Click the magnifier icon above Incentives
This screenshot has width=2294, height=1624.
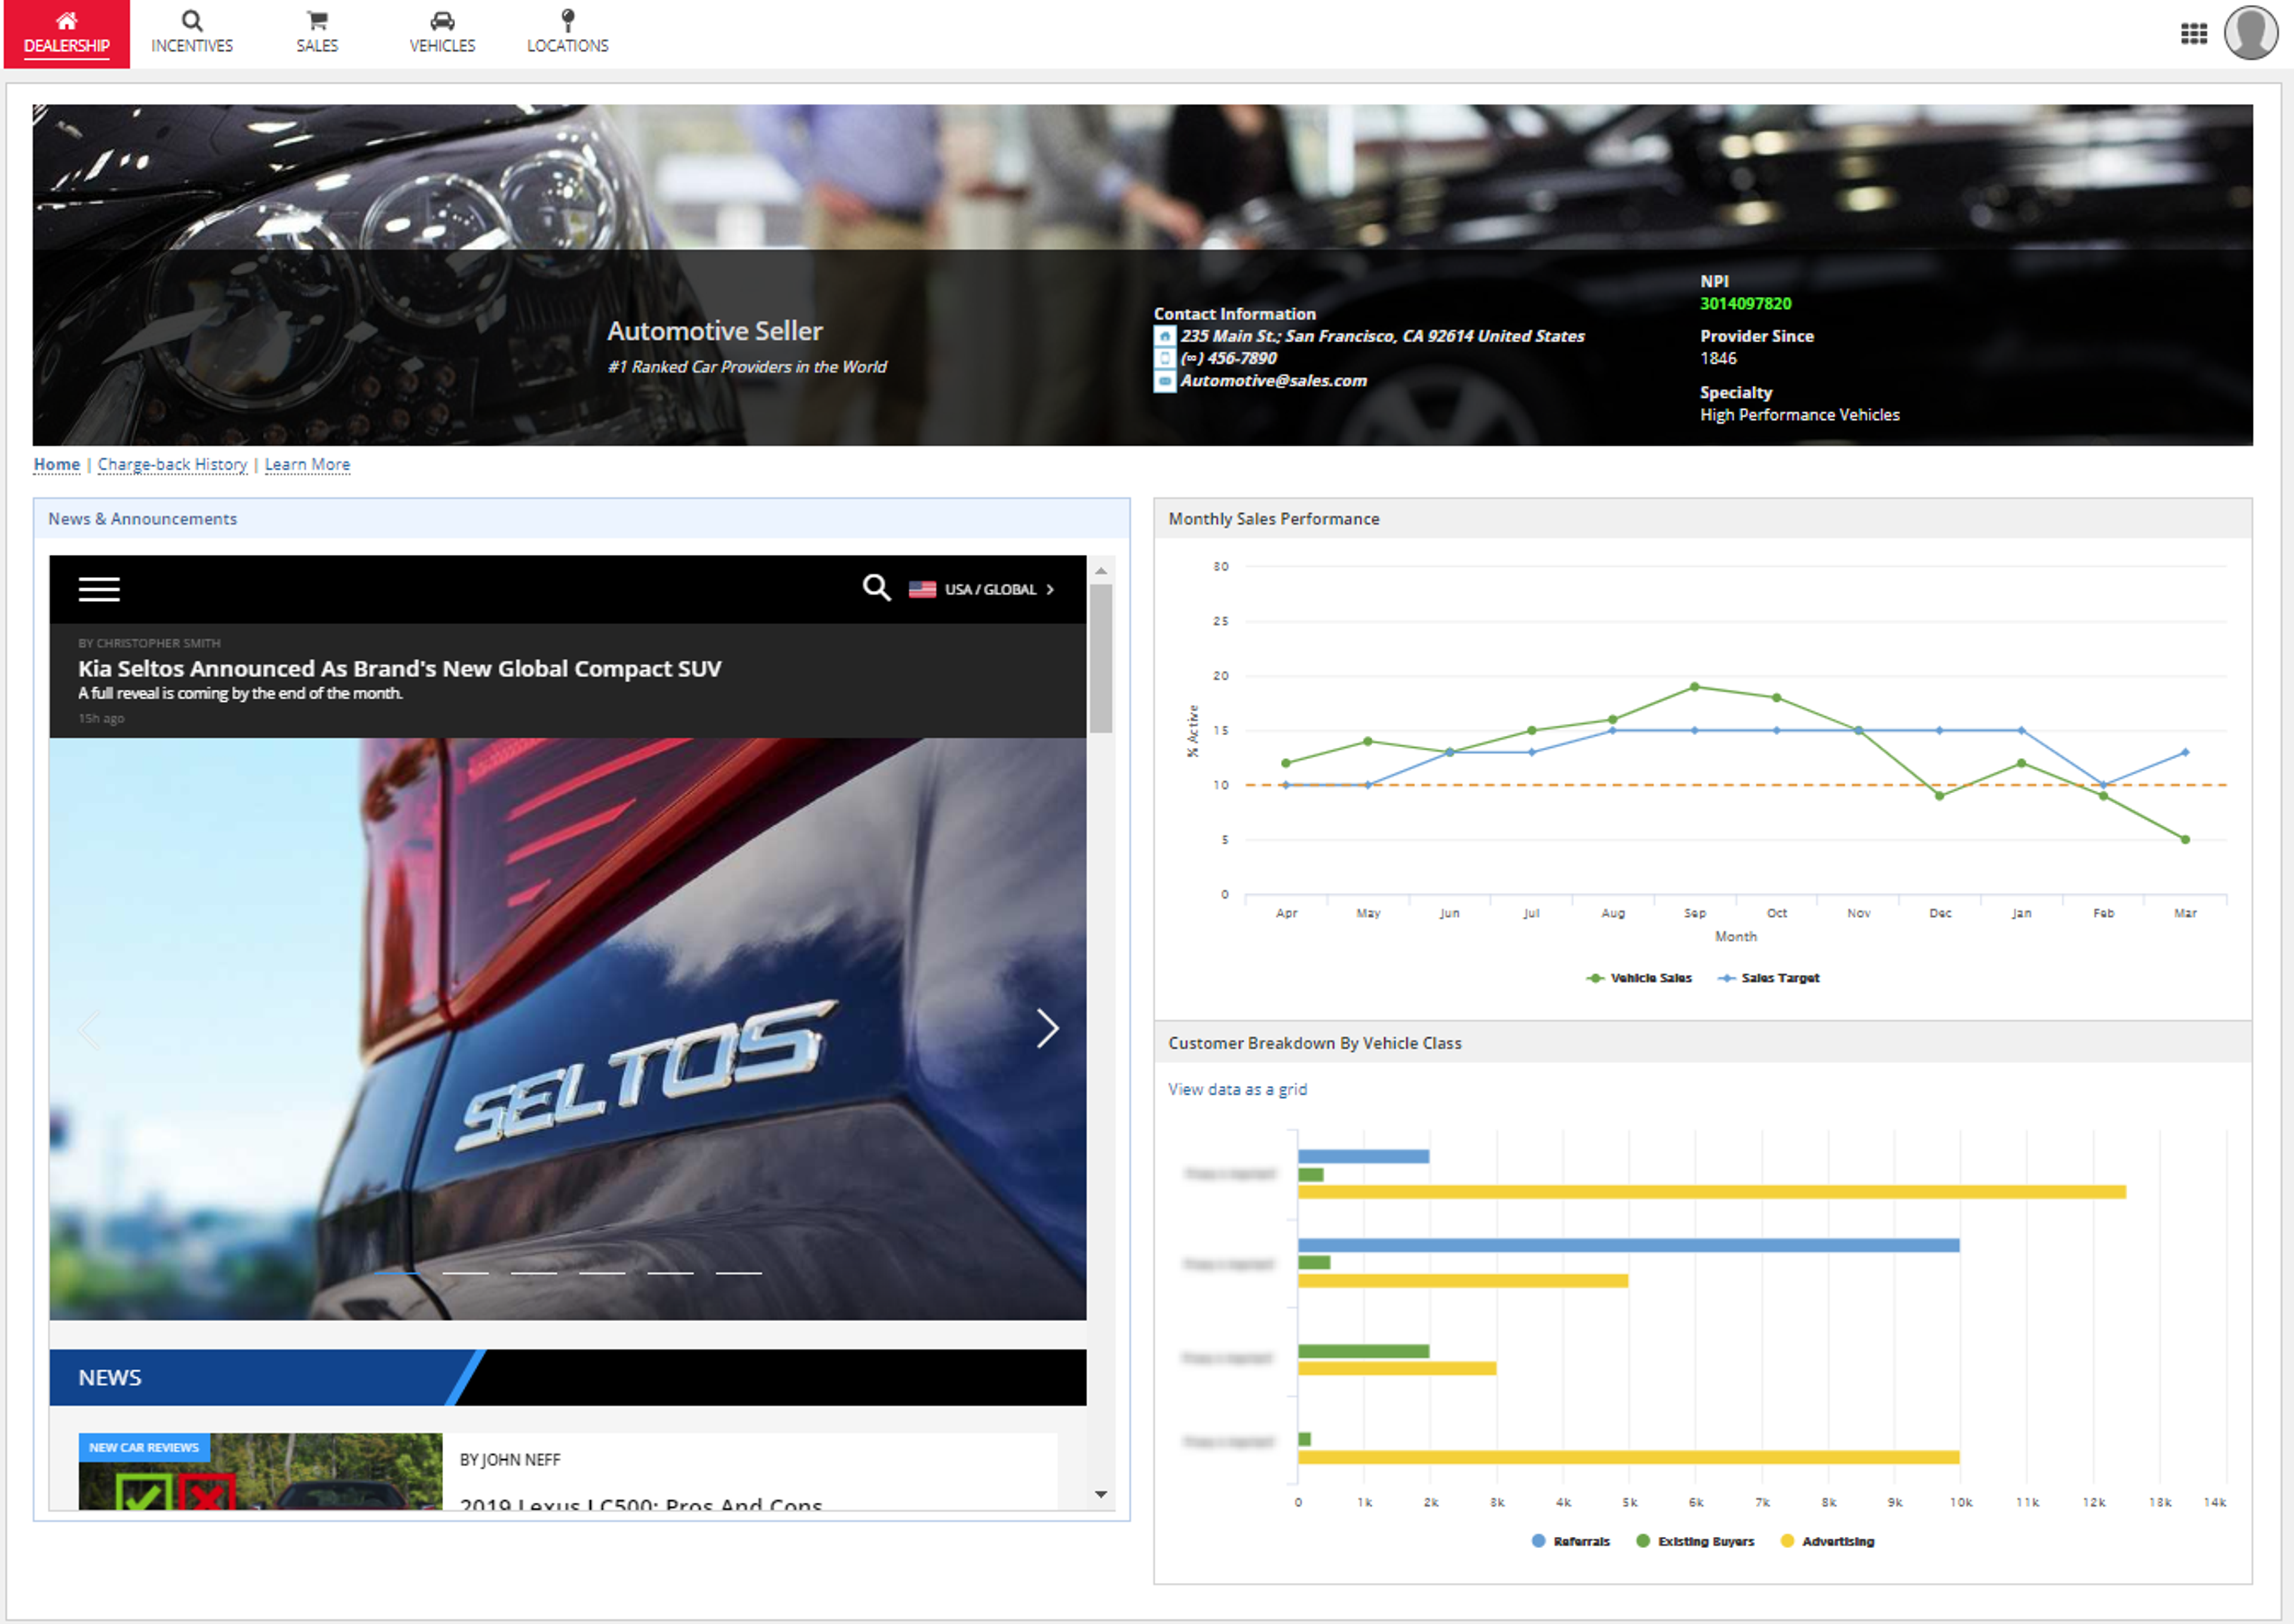point(192,20)
